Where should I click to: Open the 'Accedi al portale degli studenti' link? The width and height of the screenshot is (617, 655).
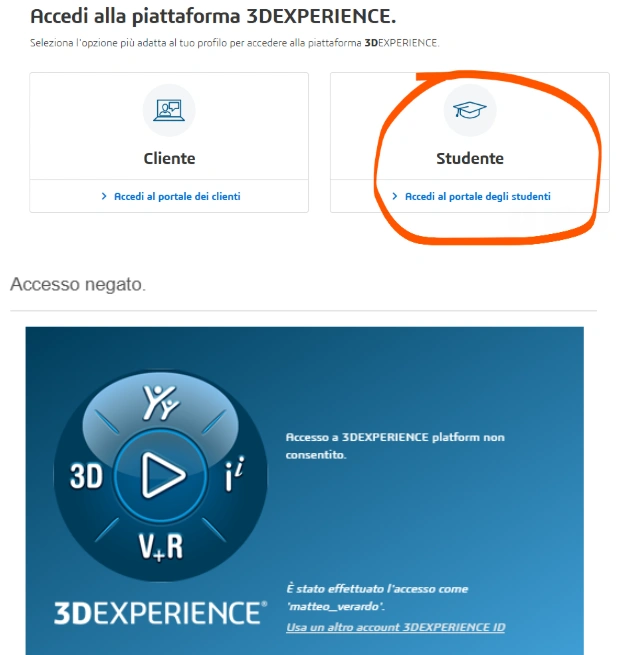pos(477,196)
